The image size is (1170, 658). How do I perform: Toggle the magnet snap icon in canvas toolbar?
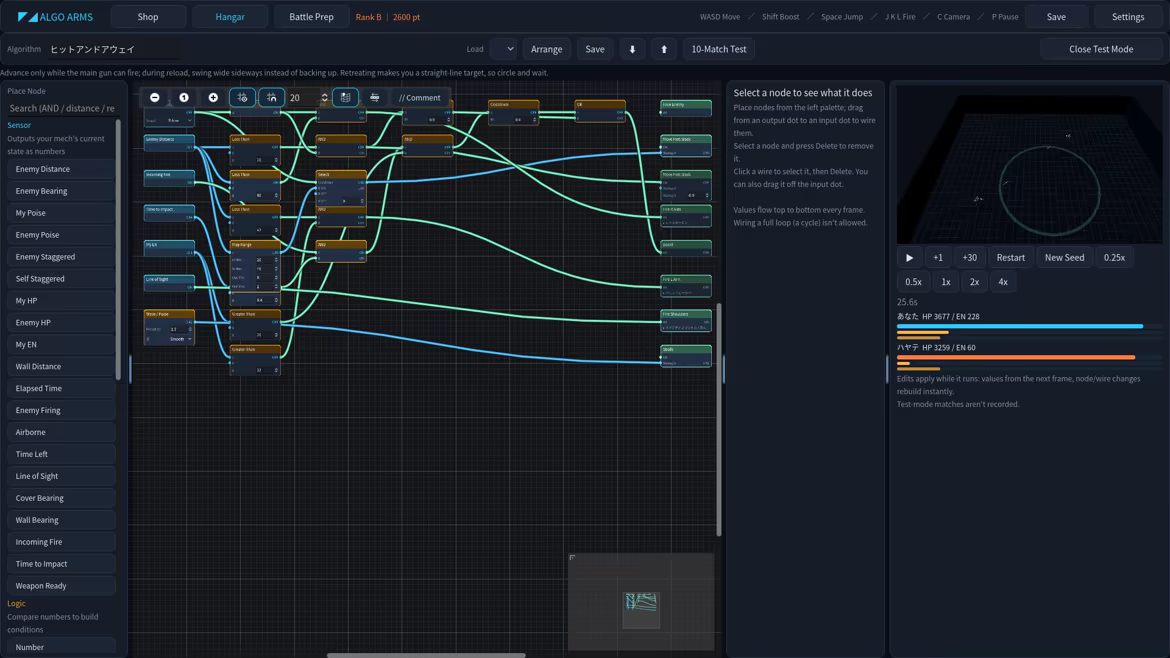(x=272, y=98)
